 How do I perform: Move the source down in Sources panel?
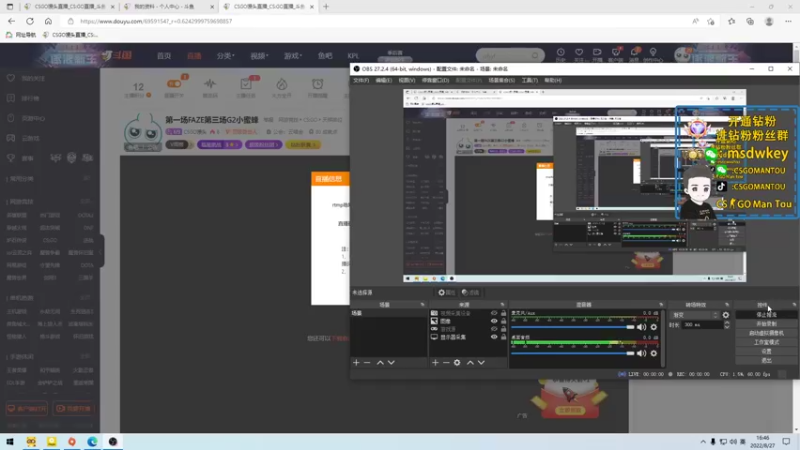481,362
